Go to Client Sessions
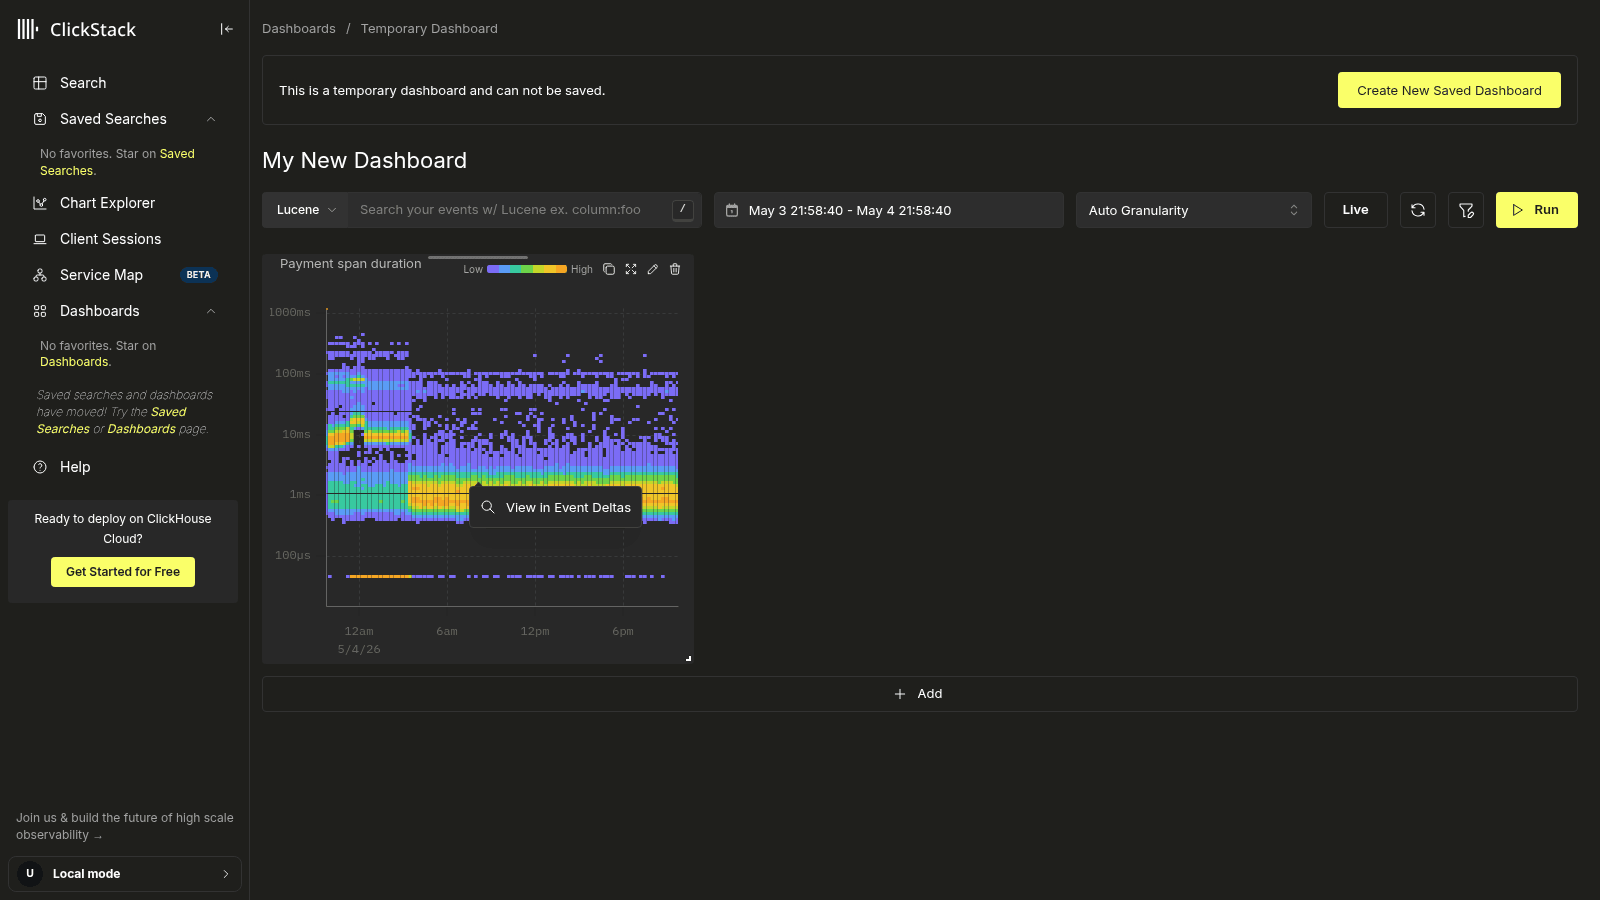This screenshot has width=1600, height=900. [110, 239]
